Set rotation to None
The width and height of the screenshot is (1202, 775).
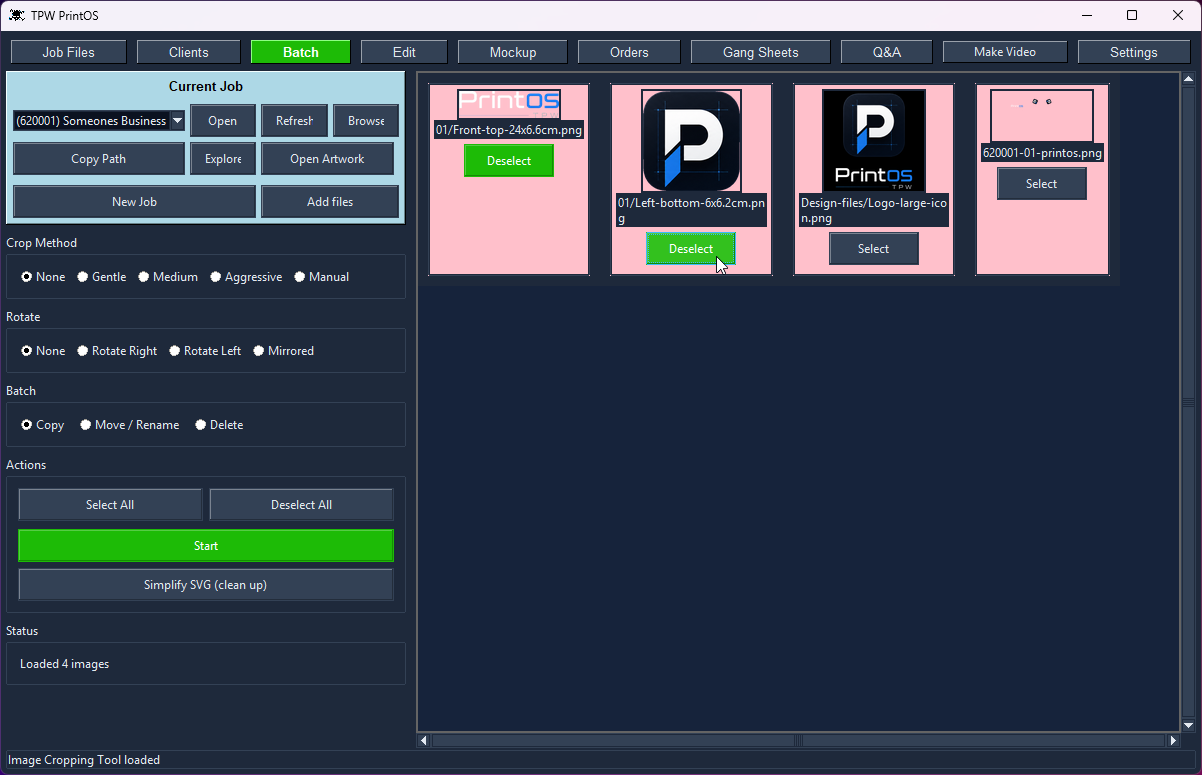point(43,351)
